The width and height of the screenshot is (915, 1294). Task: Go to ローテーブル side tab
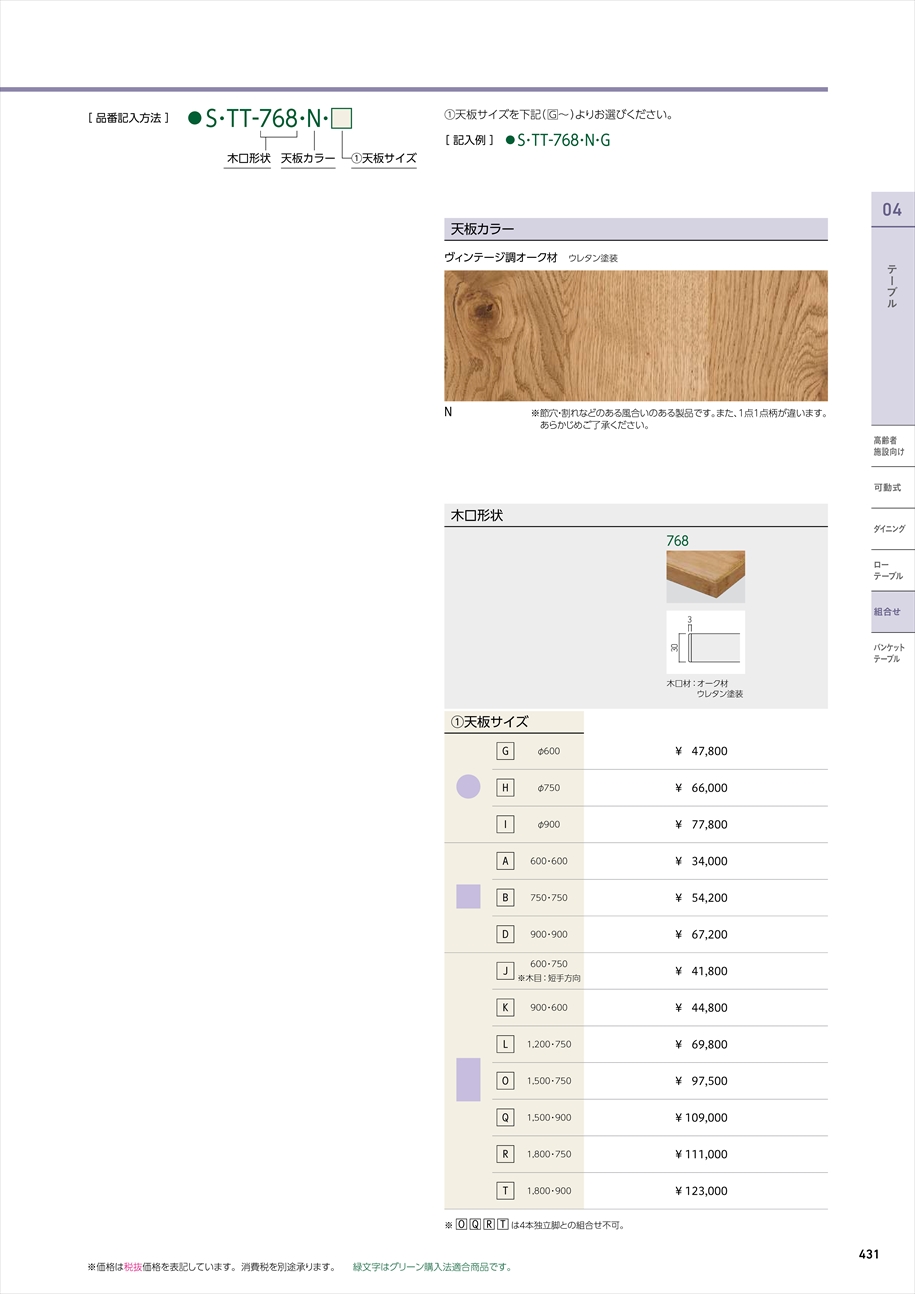pyautogui.click(x=888, y=570)
